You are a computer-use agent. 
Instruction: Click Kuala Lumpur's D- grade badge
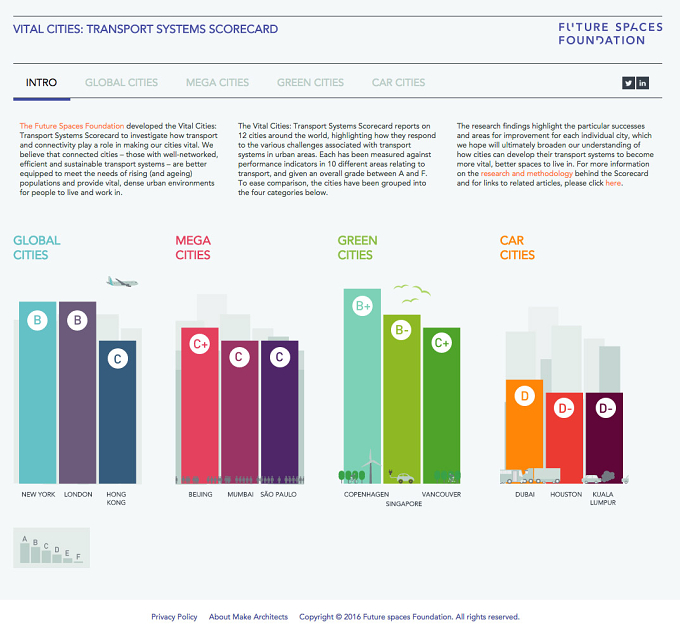coord(605,408)
